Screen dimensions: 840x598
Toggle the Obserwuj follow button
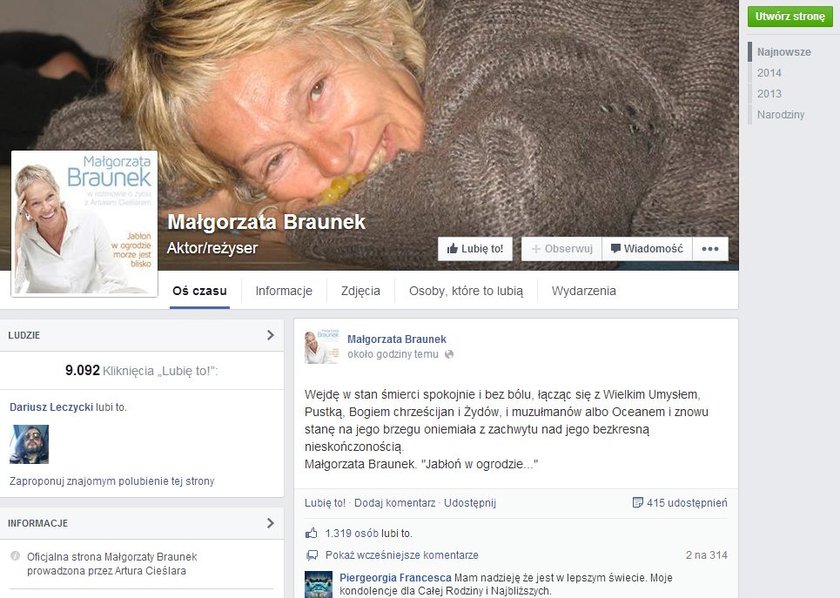point(561,249)
